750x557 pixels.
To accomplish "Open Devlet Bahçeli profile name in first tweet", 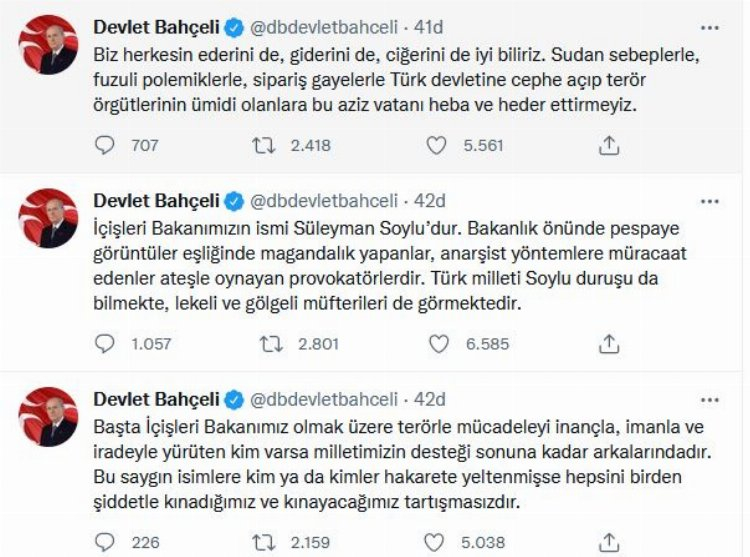I will pos(157,27).
